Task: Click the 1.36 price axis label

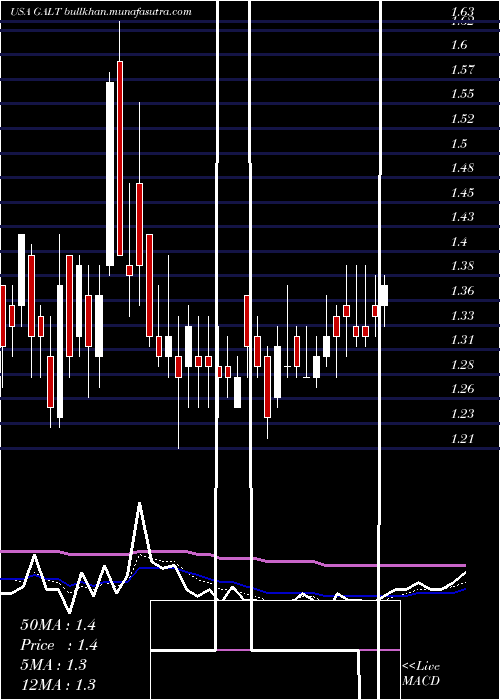Action: tap(462, 291)
